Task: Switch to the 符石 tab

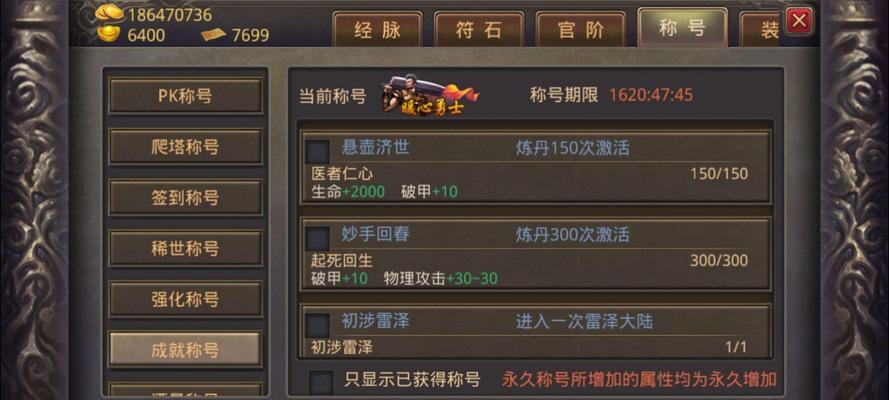Action: [x=479, y=29]
